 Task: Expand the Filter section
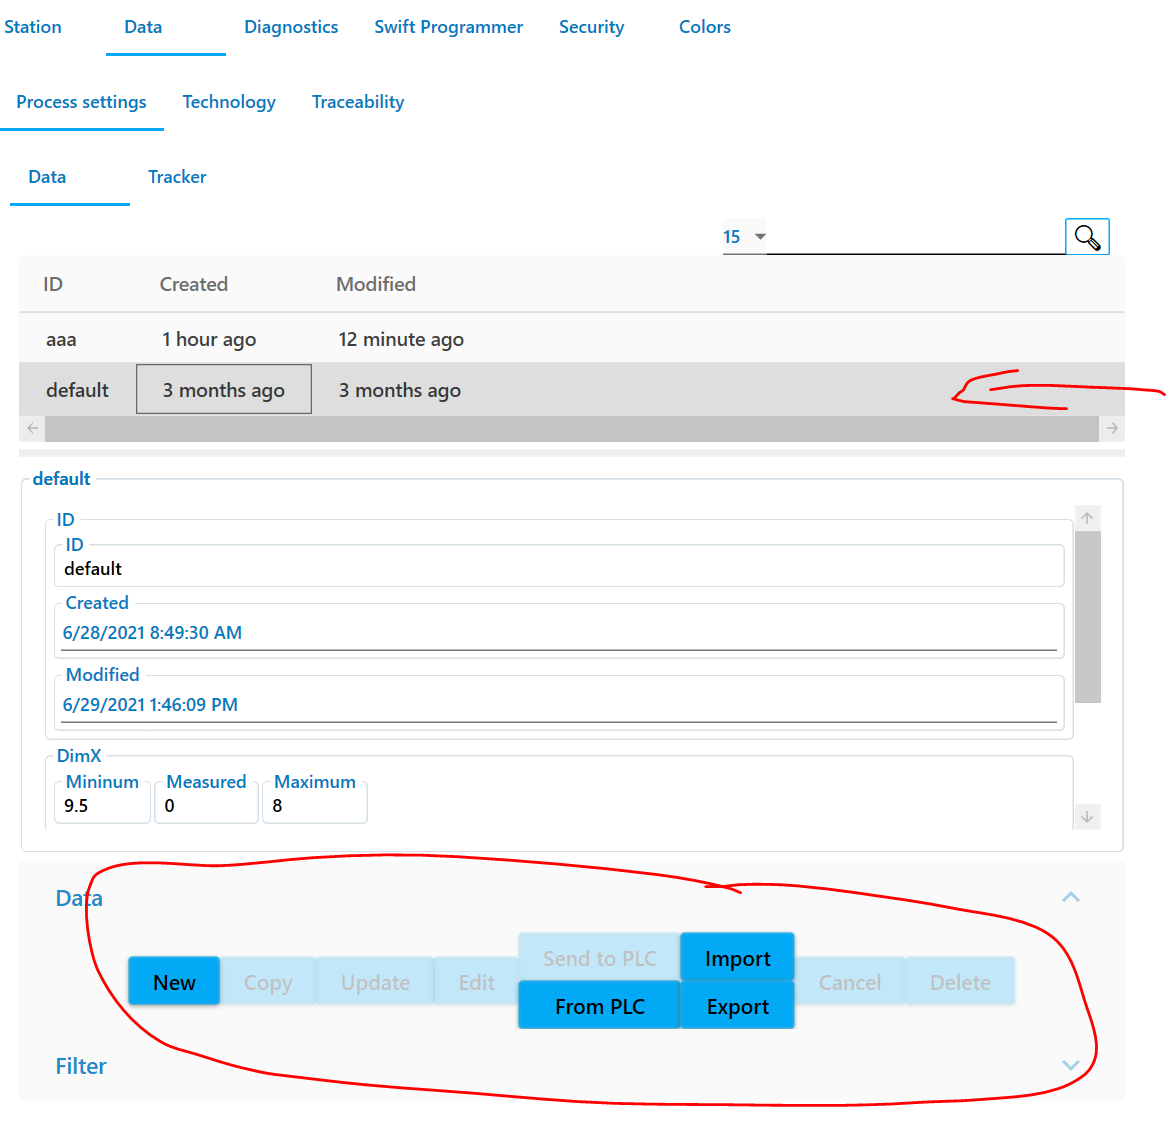[1071, 1065]
